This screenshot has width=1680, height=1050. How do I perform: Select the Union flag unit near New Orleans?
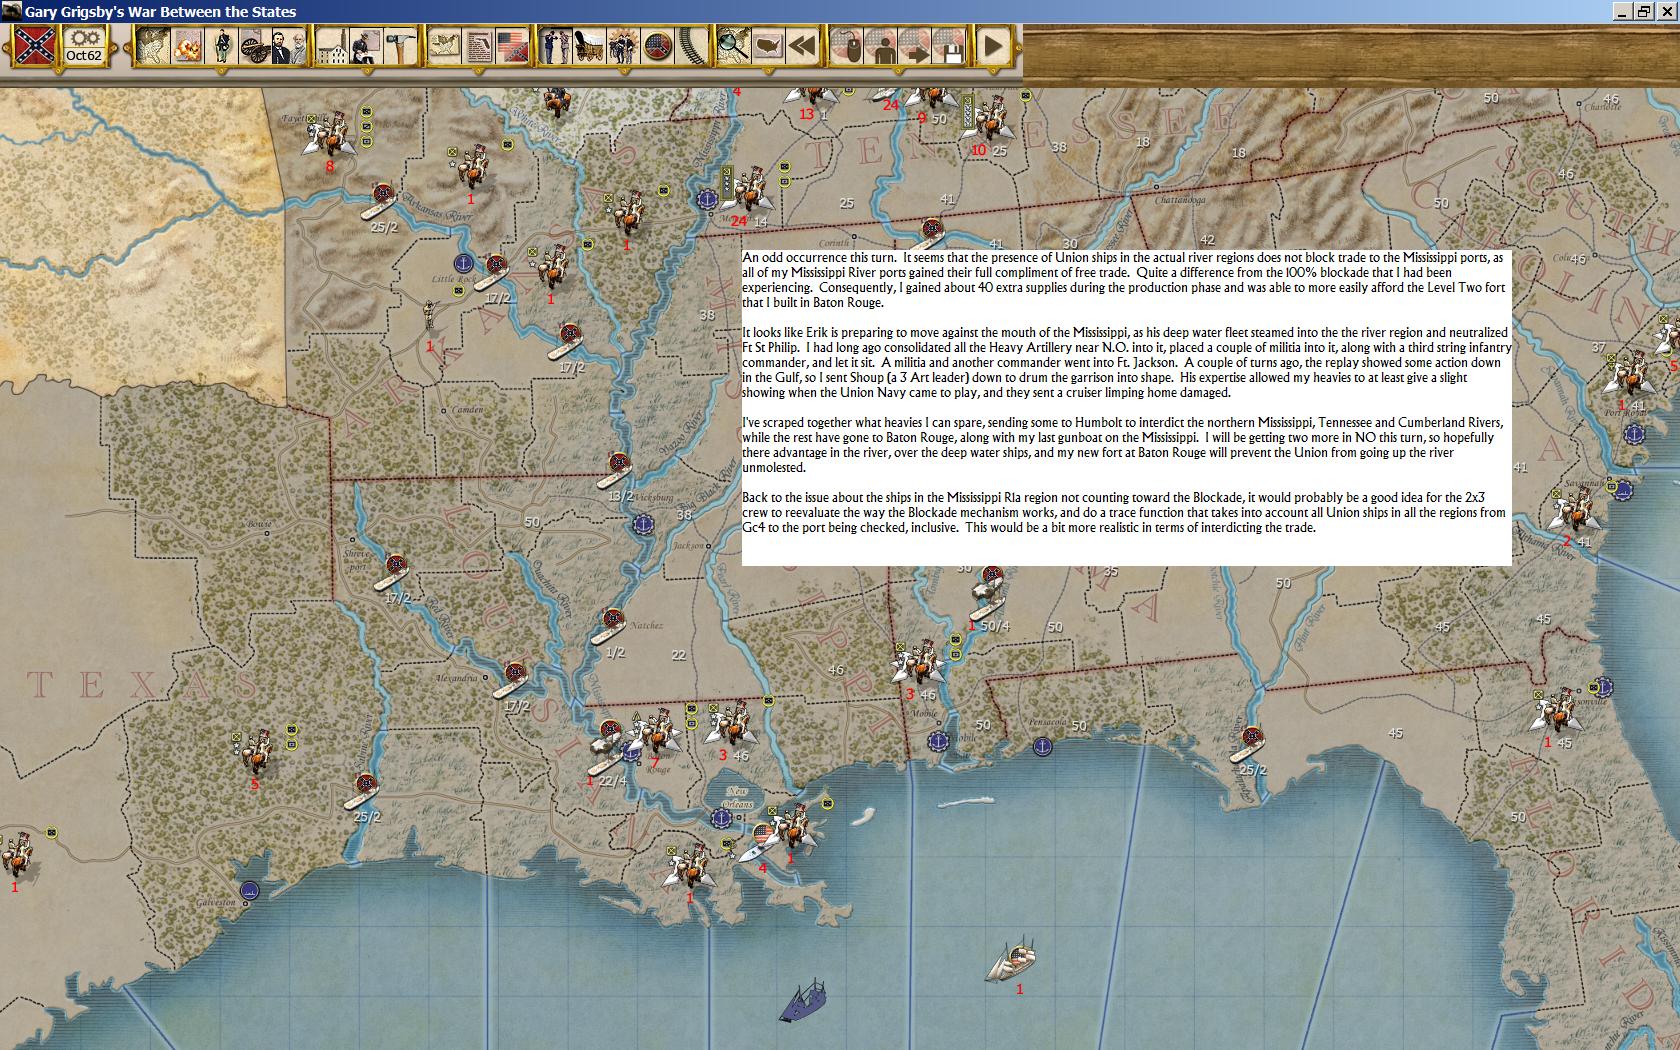(x=759, y=840)
